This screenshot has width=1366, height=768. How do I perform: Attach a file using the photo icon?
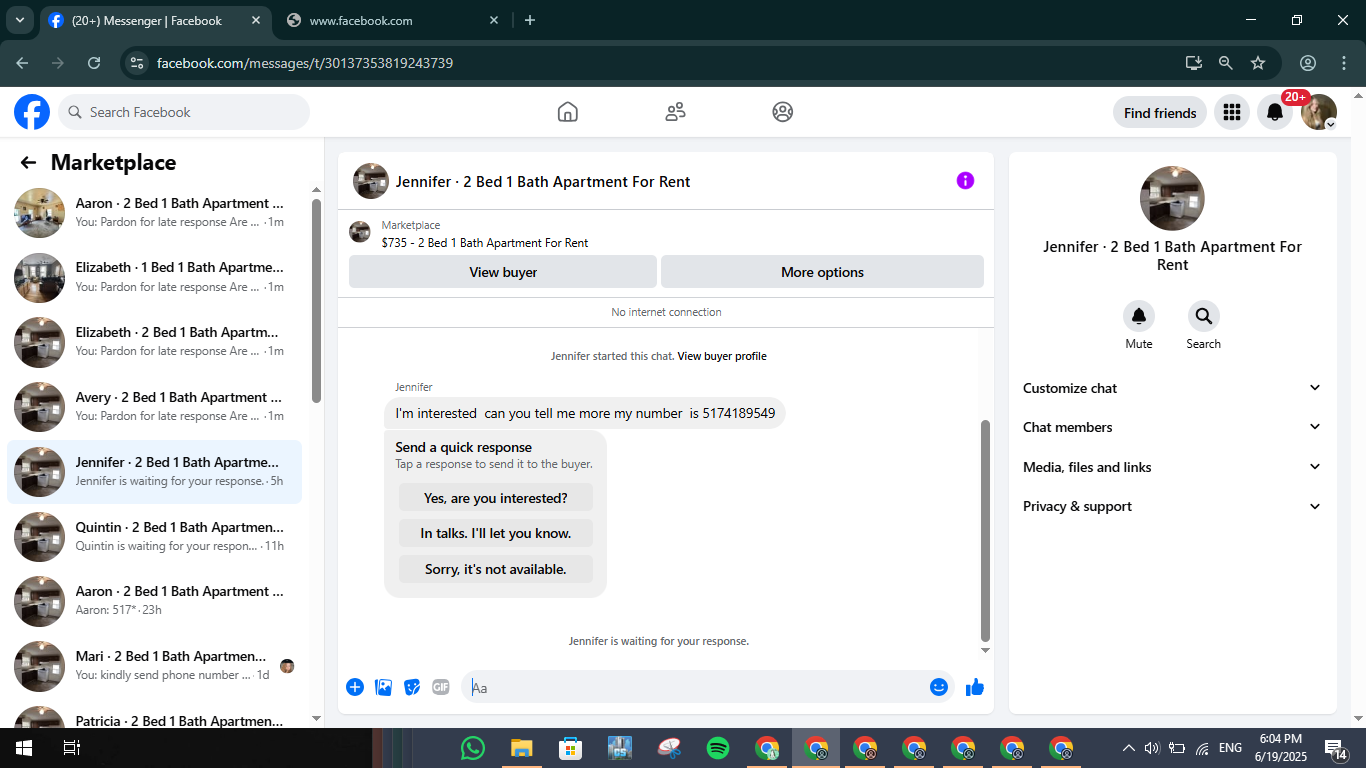point(383,687)
